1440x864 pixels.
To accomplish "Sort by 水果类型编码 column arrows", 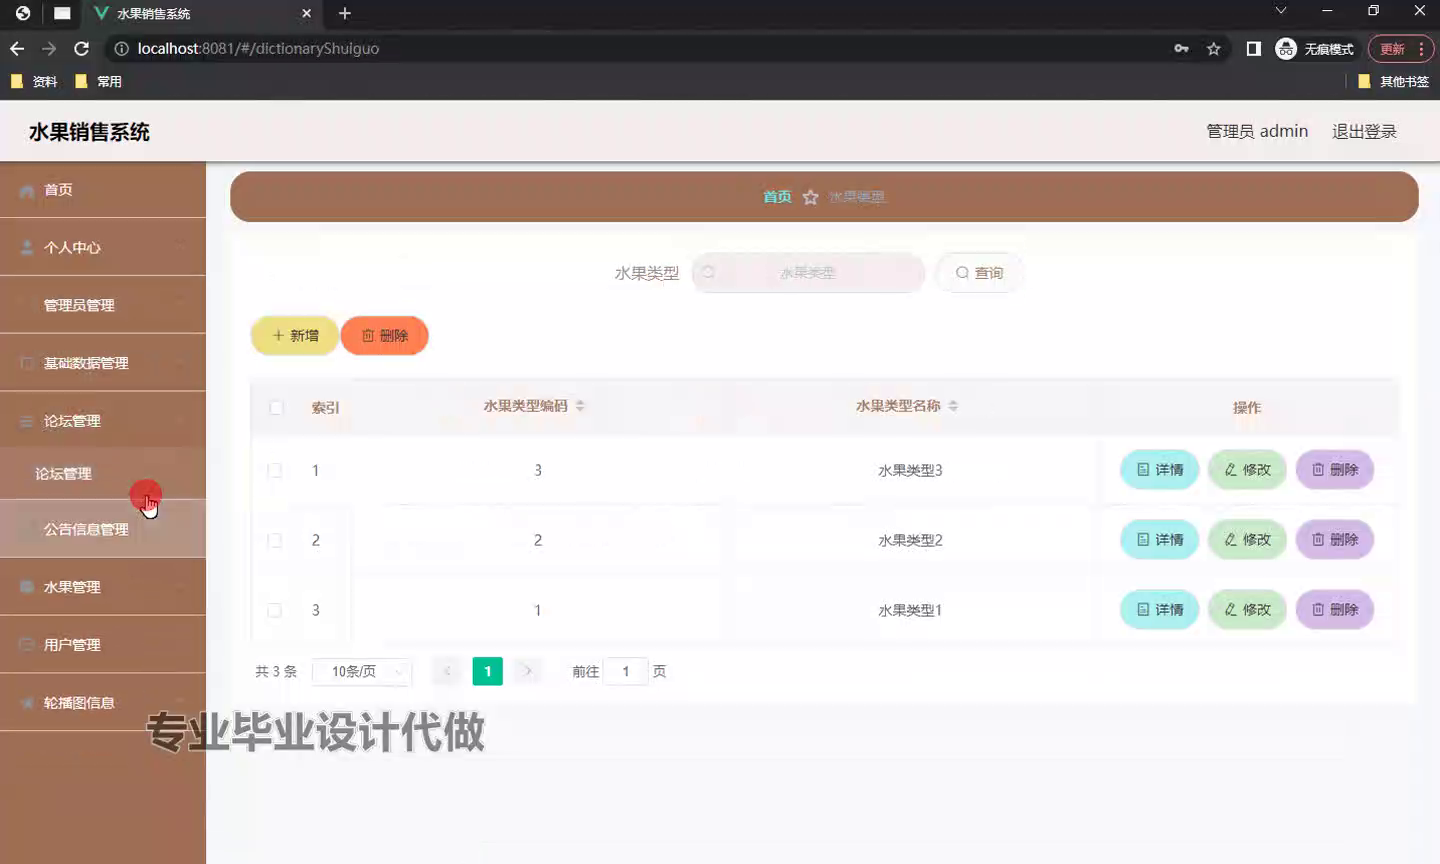I will click(580, 406).
